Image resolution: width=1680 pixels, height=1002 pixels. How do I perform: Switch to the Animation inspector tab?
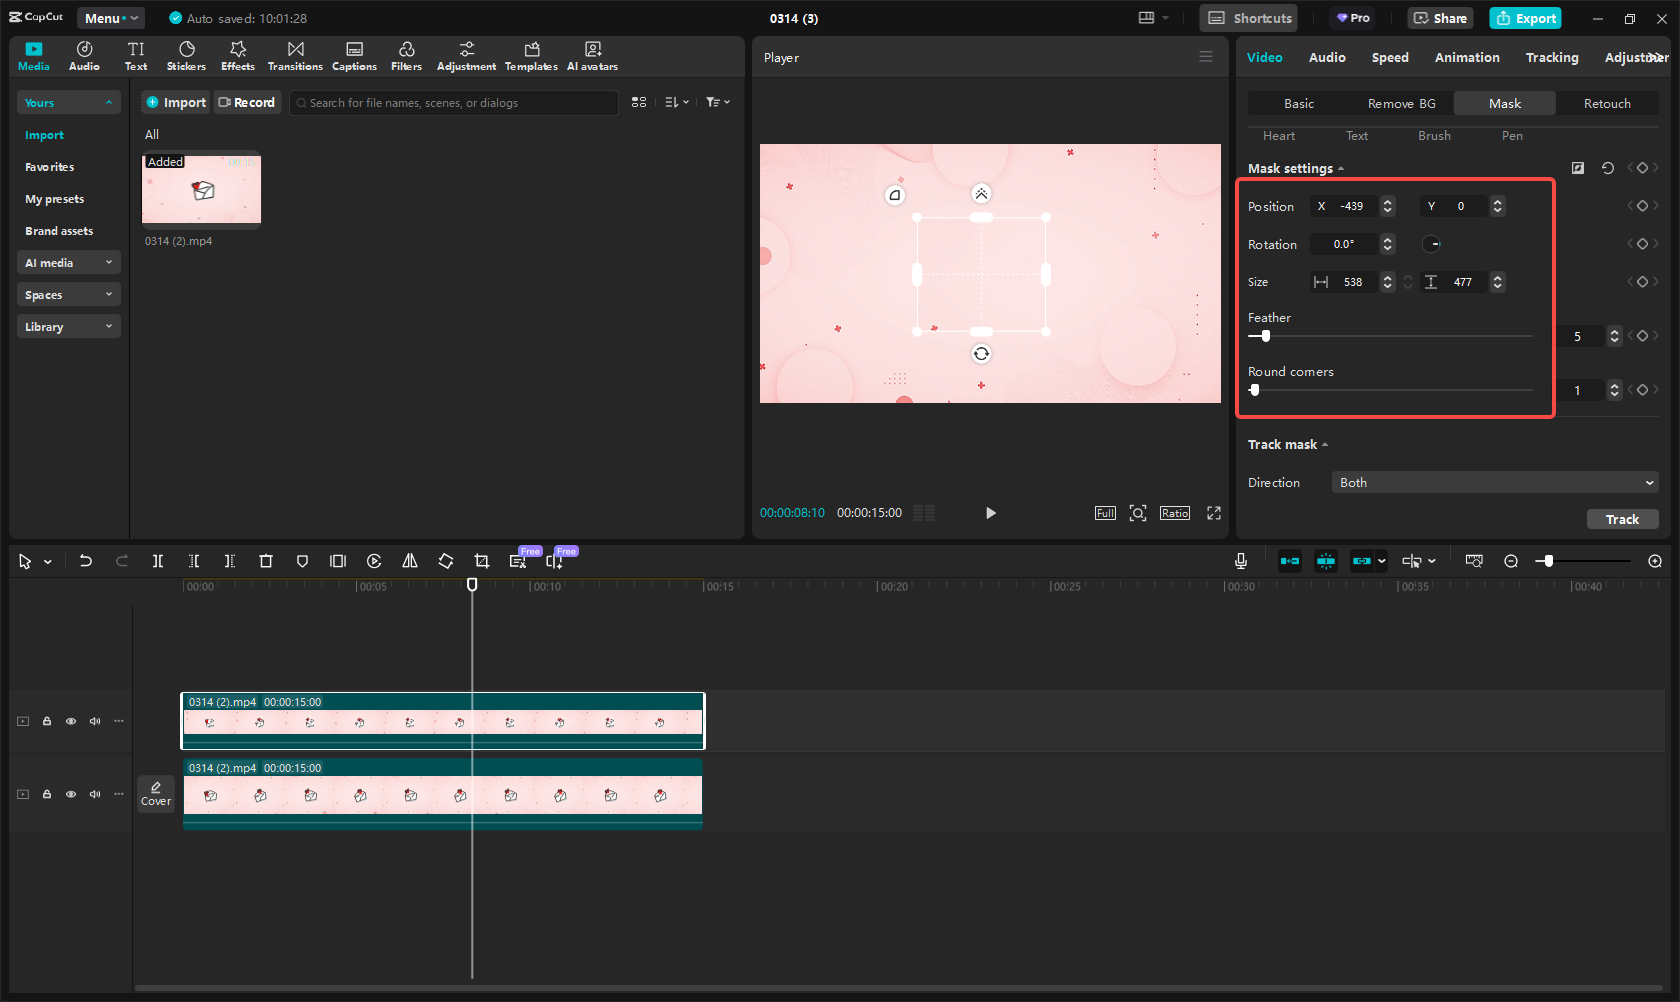1467,58
